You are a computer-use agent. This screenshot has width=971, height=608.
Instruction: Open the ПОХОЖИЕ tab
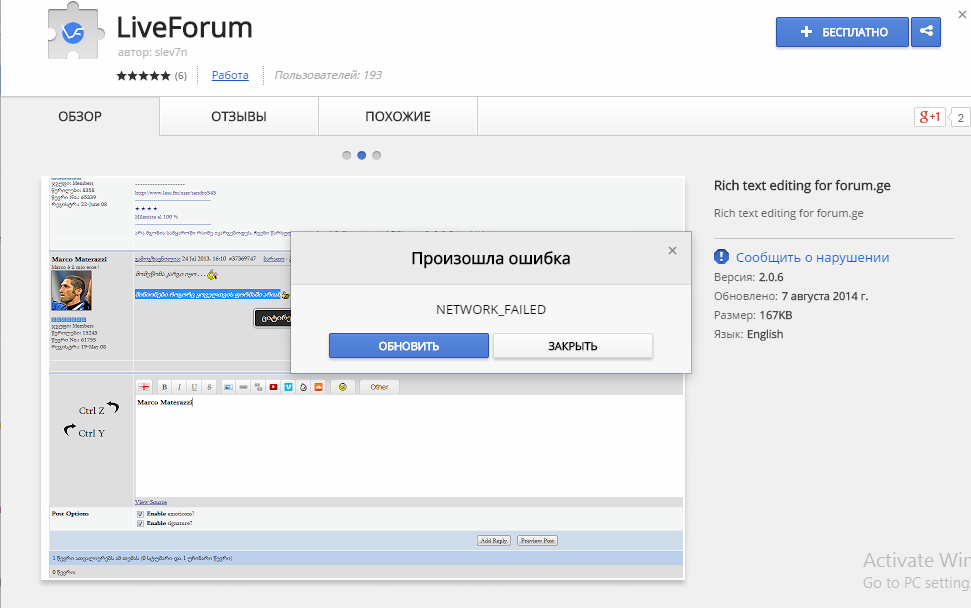pyautogui.click(x=397, y=117)
